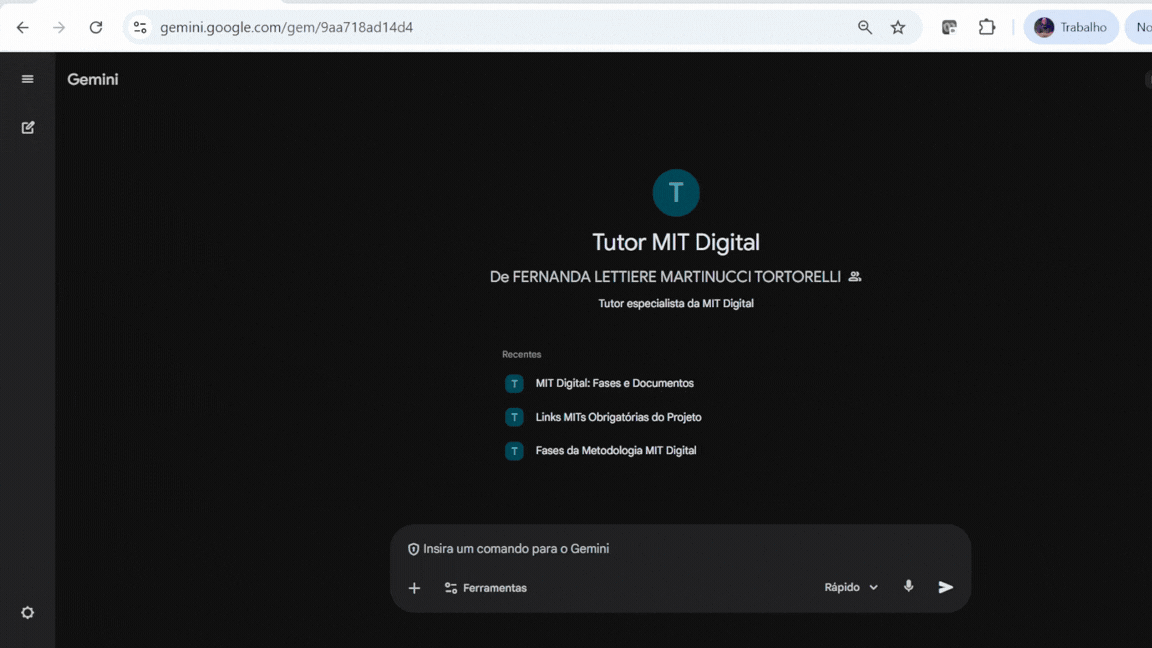Click the Tutor MIT Digital title
Screen dimensions: 1152x648
point(676,242)
